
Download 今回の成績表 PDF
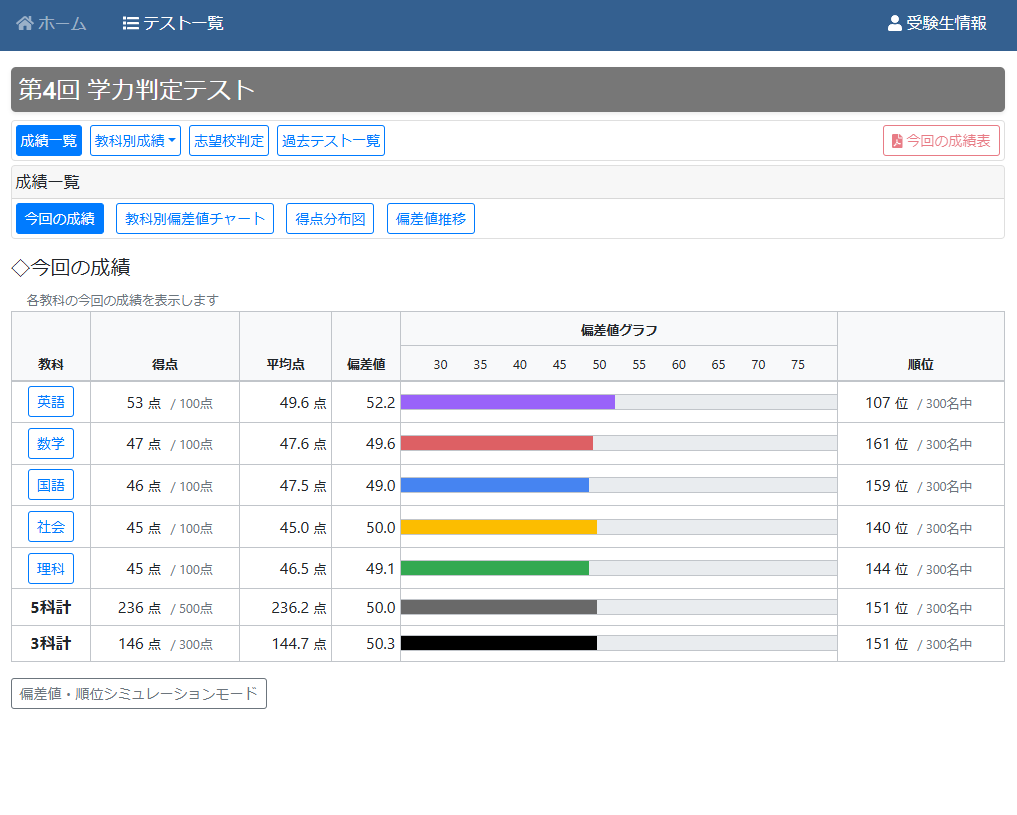[941, 141]
